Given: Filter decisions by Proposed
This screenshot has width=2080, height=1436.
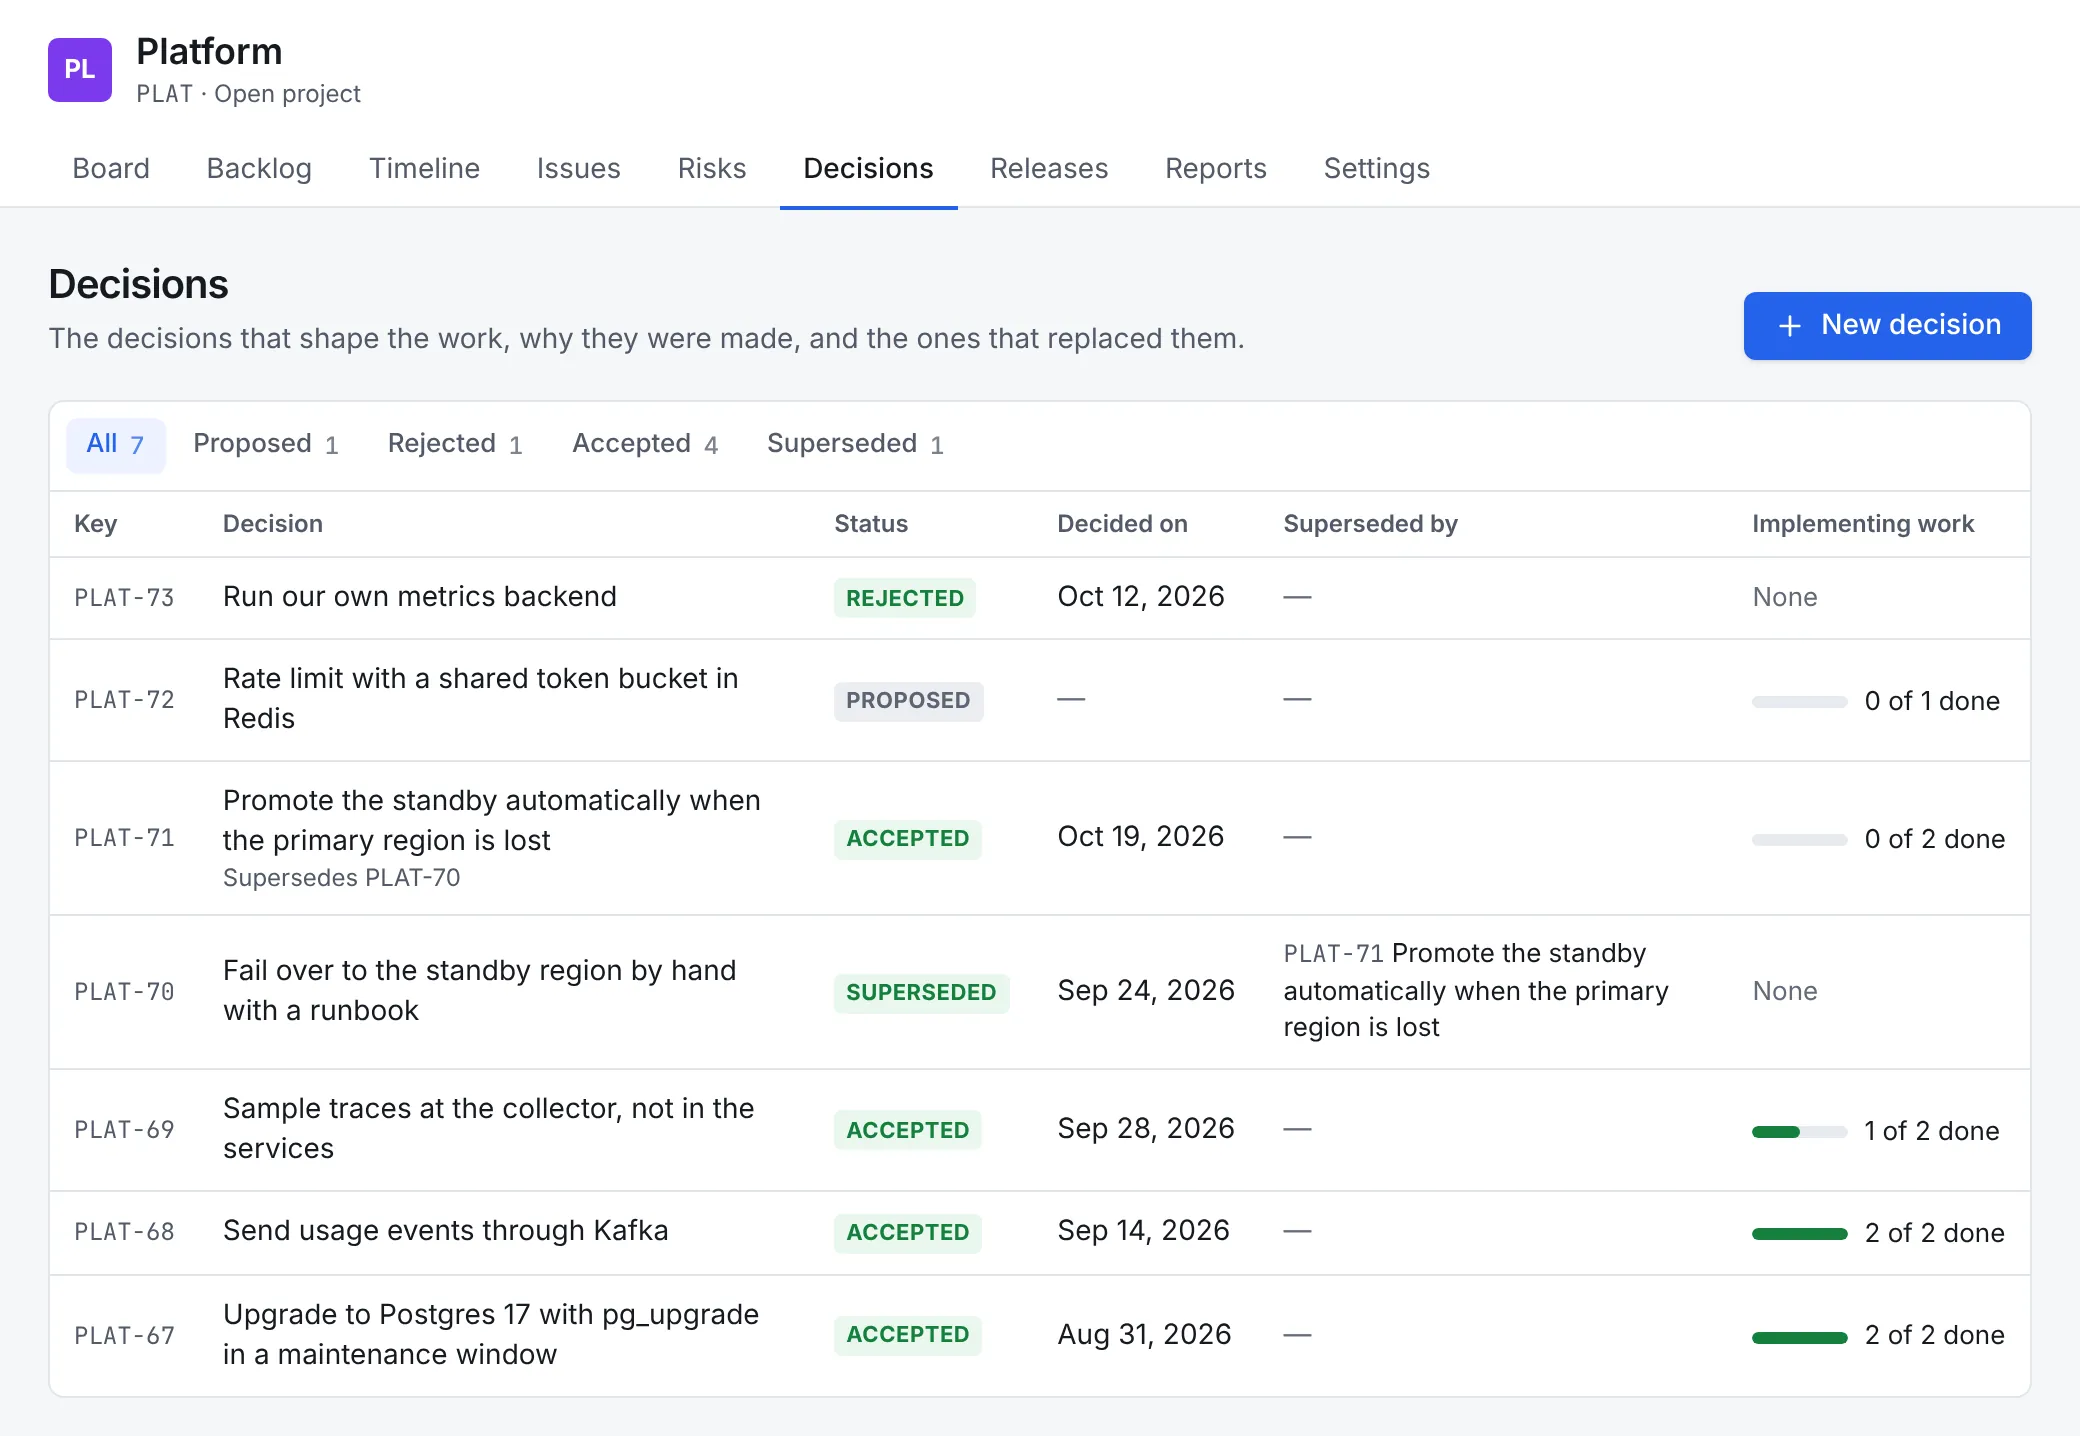Looking at the screenshot, I should (266, 445).
